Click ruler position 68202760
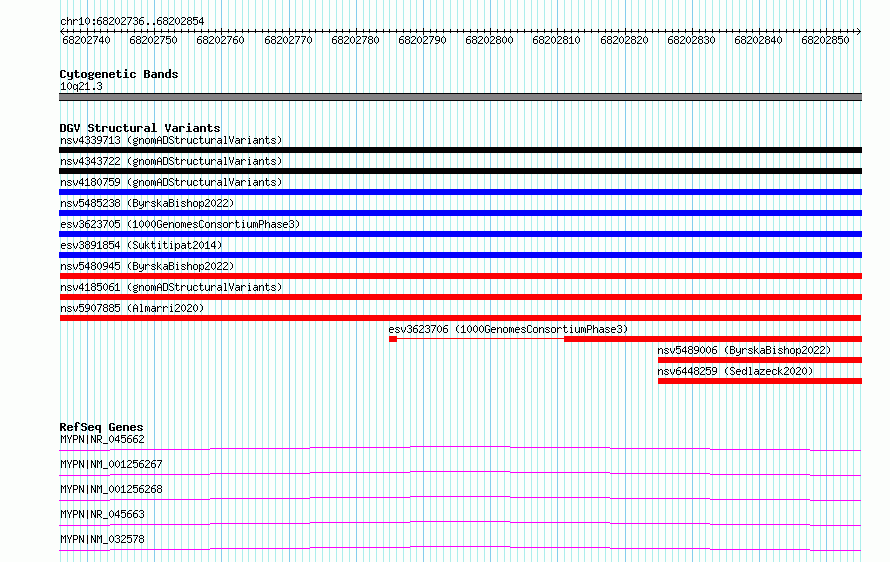The height and width of the screenshot is (562, 890). (x=220, y=40)
